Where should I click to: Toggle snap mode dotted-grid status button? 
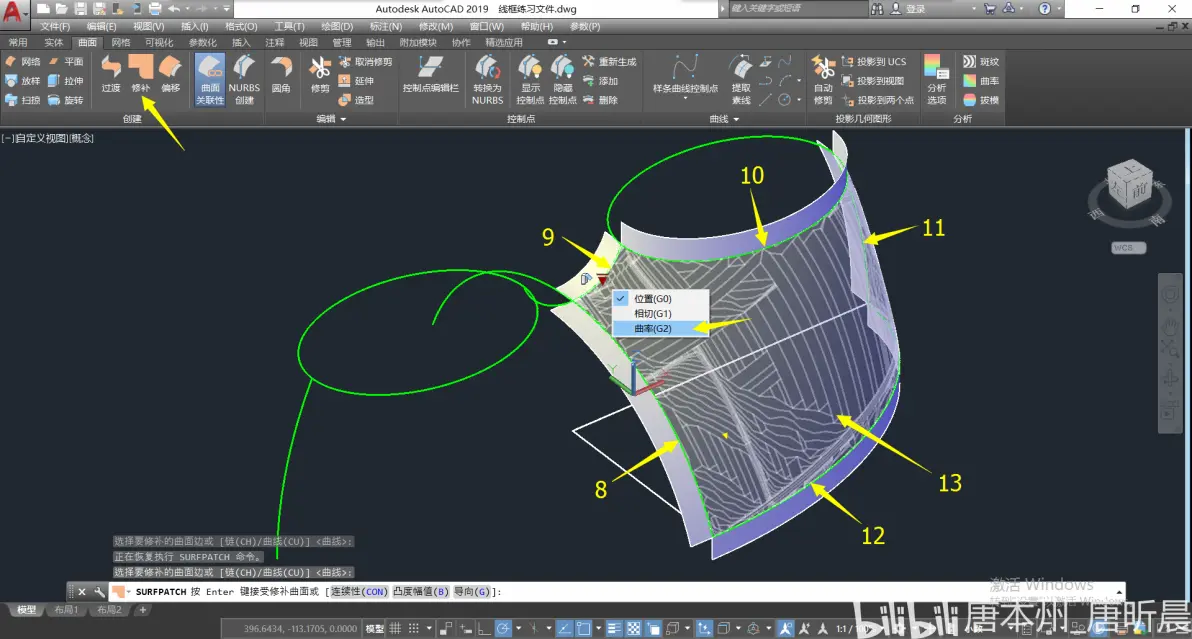414,628
